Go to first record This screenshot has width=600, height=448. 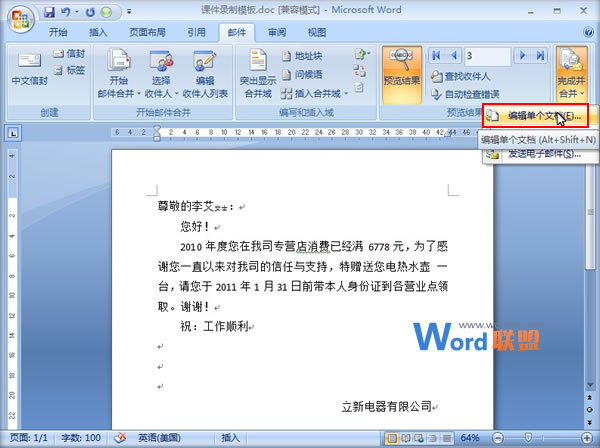pos(436,56)
